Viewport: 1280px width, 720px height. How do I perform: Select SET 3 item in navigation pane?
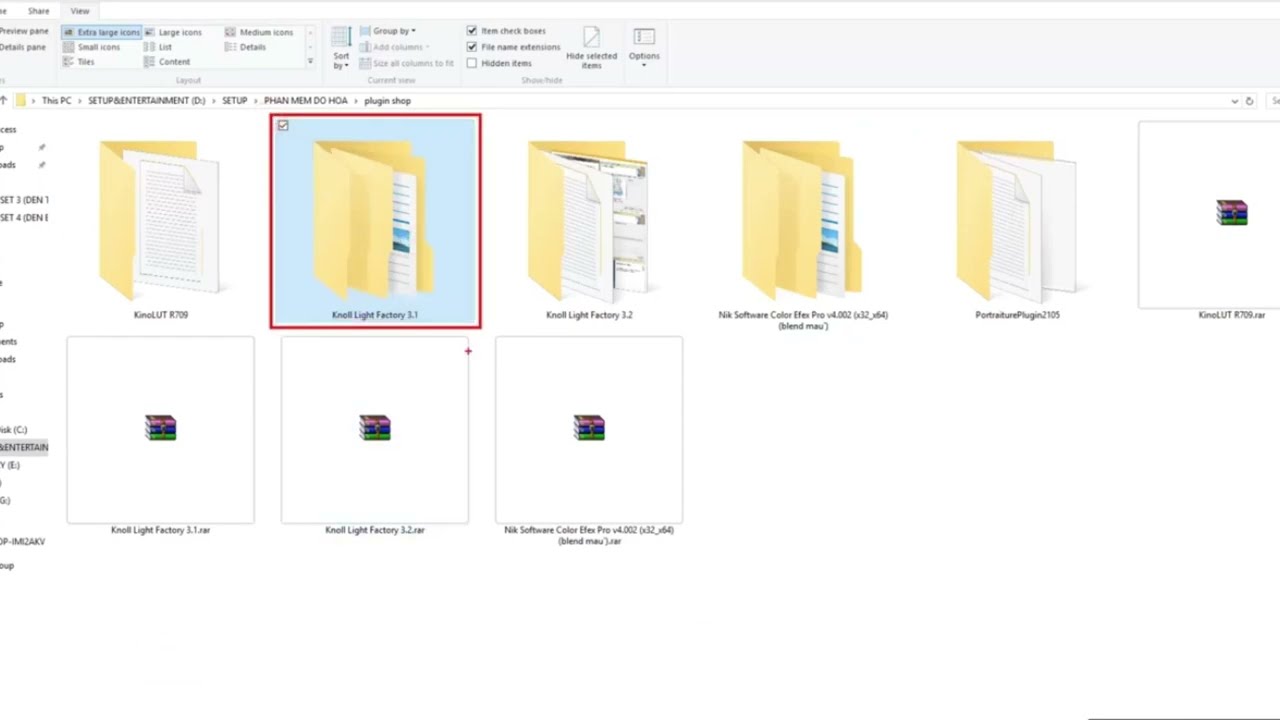click(x=24, y=200)
